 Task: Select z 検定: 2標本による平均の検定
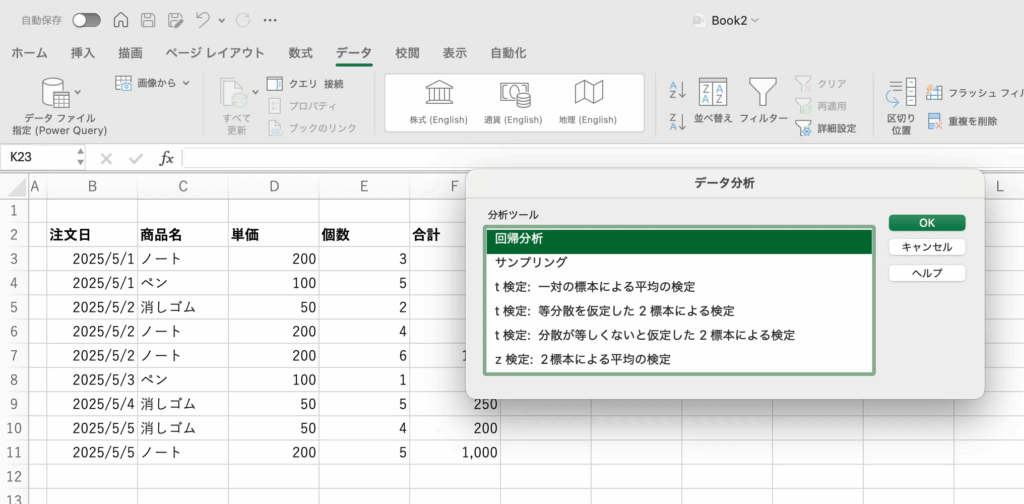tap(679, 359)
